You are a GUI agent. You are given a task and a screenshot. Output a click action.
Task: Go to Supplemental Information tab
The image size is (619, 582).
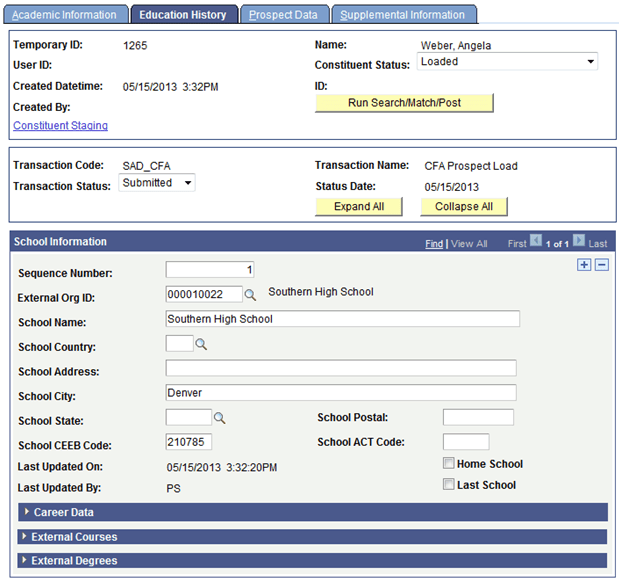404,15
